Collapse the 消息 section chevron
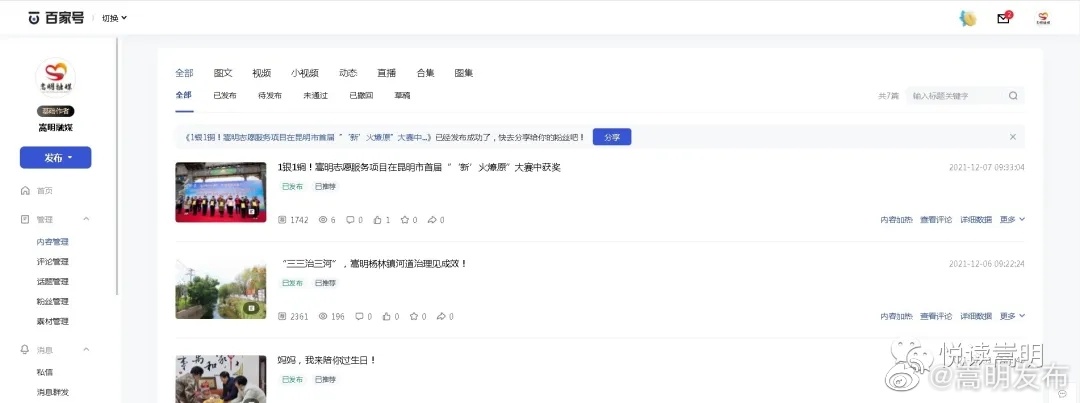 [86, 350]
